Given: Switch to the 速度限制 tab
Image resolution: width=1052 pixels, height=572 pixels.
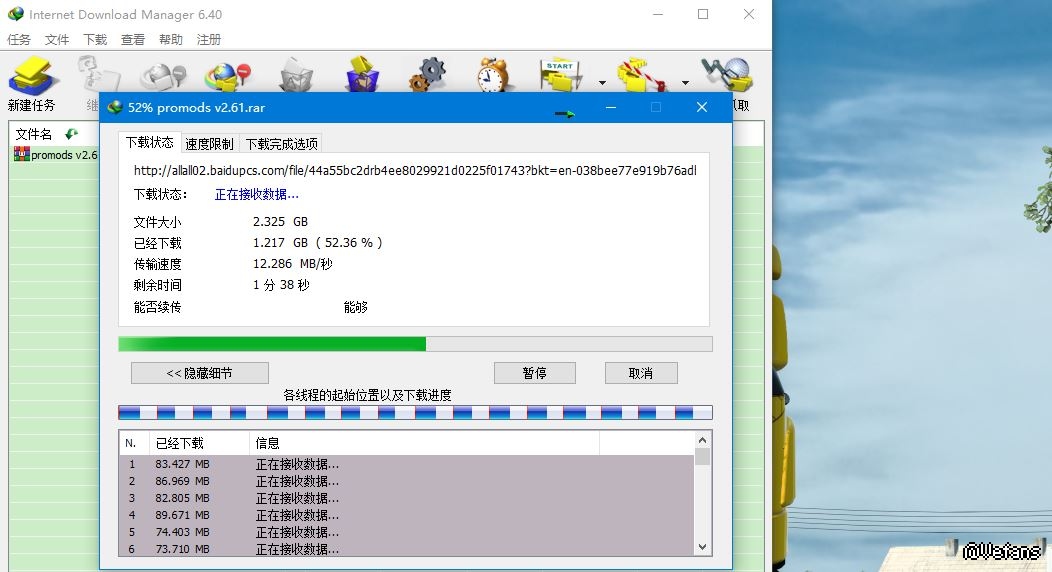Looking at the screenshot, I should (x=209, y=144).
